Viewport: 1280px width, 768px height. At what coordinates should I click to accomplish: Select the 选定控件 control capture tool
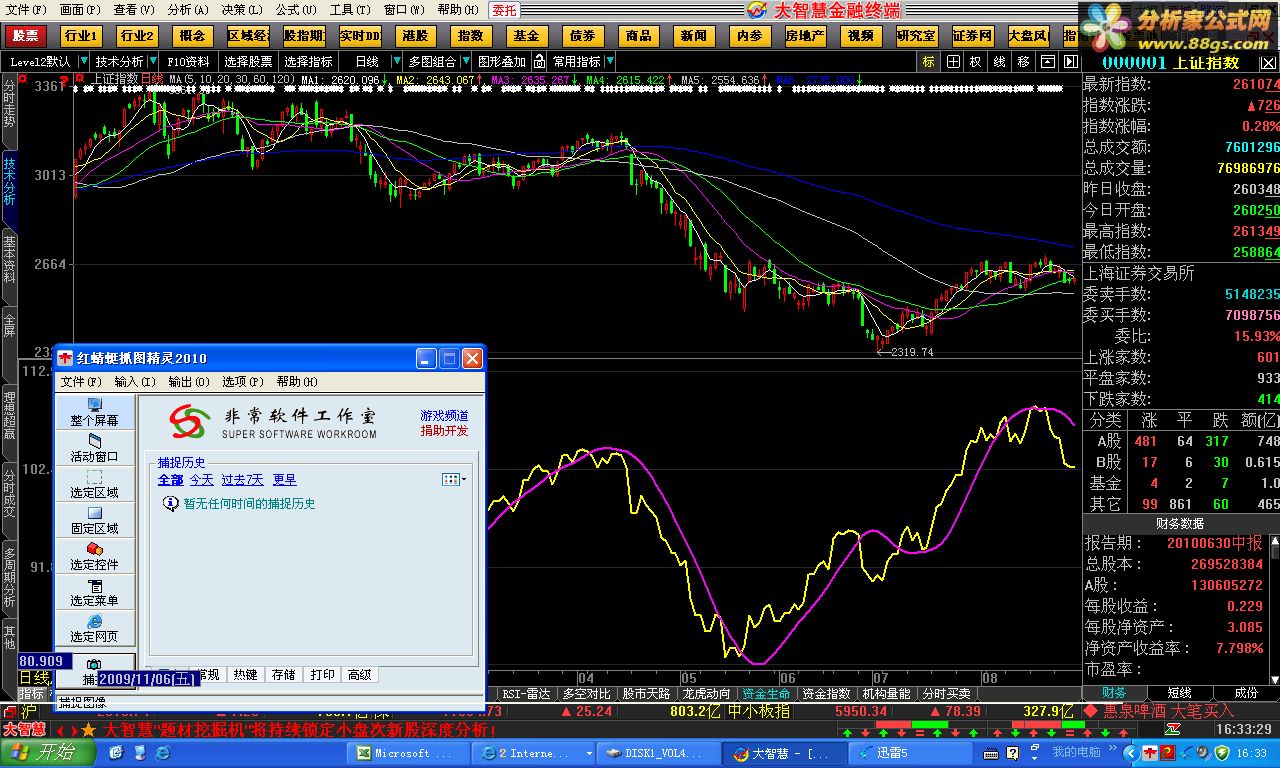tap(94, 556)
